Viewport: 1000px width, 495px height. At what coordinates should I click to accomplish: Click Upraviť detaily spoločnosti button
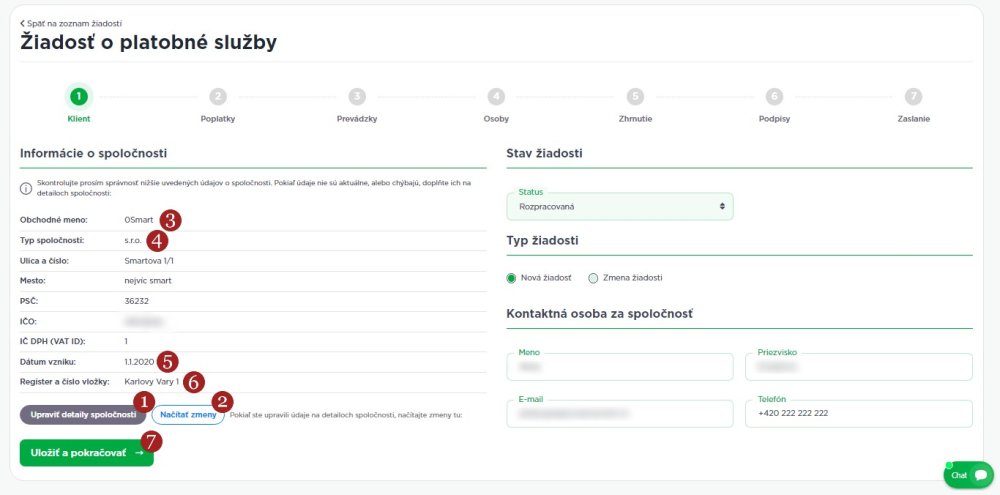[x=82, y=414]
